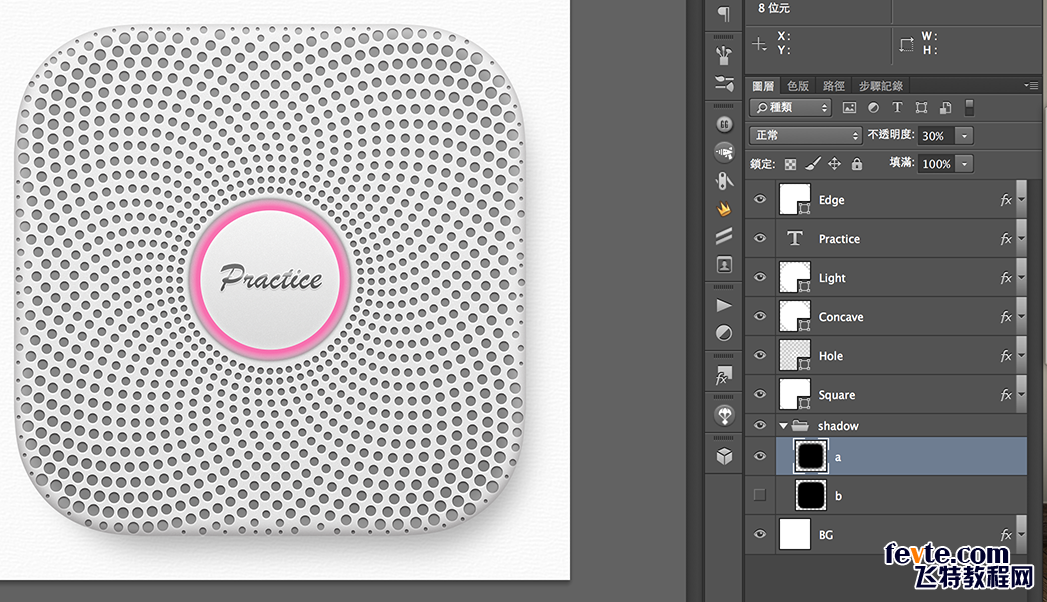This screenshot has width=1047, height=602.
Task: Lock all padlock icon
Action: tap(857, 164)
